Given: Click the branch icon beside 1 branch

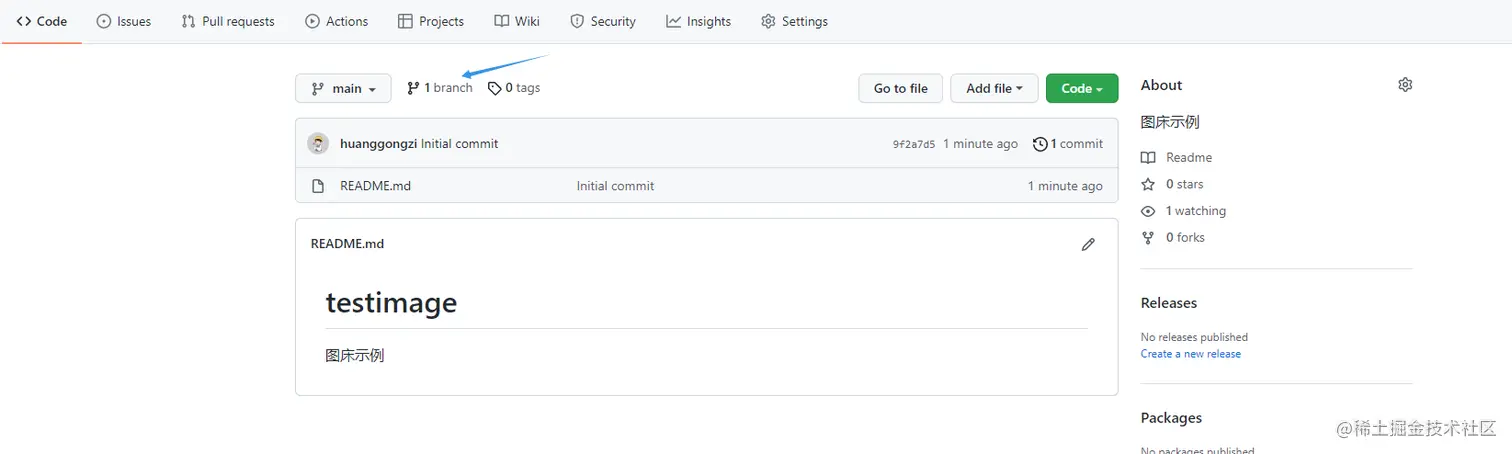Looking at the screenshot, I should point(413,88).
